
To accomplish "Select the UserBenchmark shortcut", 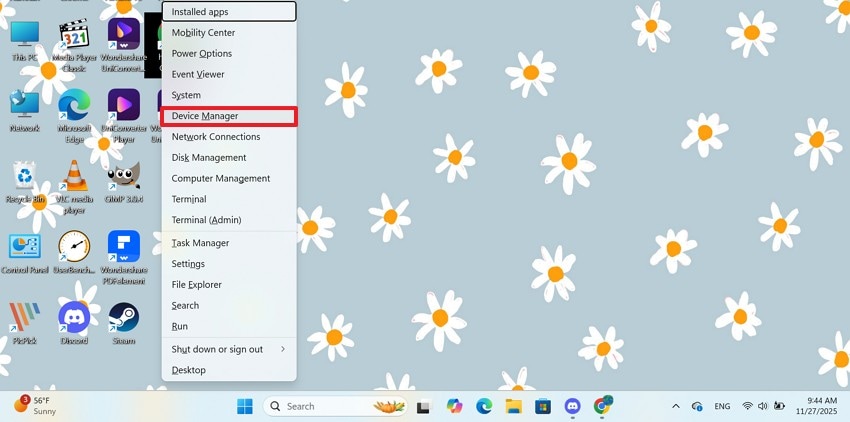I will [x=74, y=253].
